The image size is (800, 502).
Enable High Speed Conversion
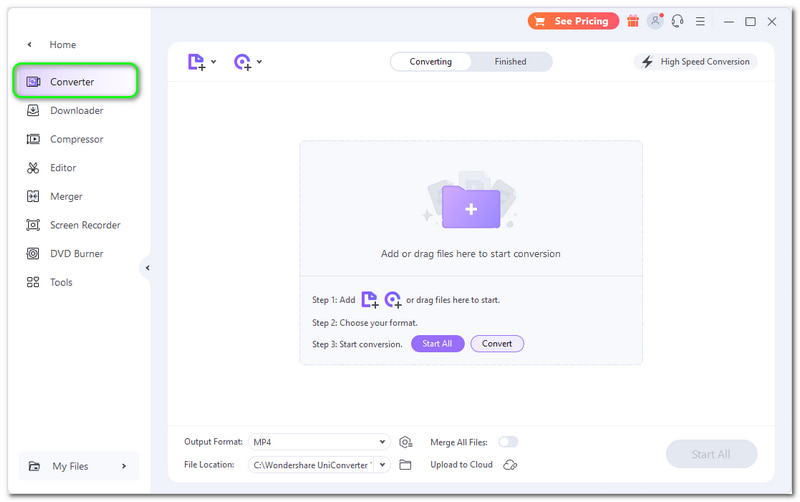[x=696, y=62]
